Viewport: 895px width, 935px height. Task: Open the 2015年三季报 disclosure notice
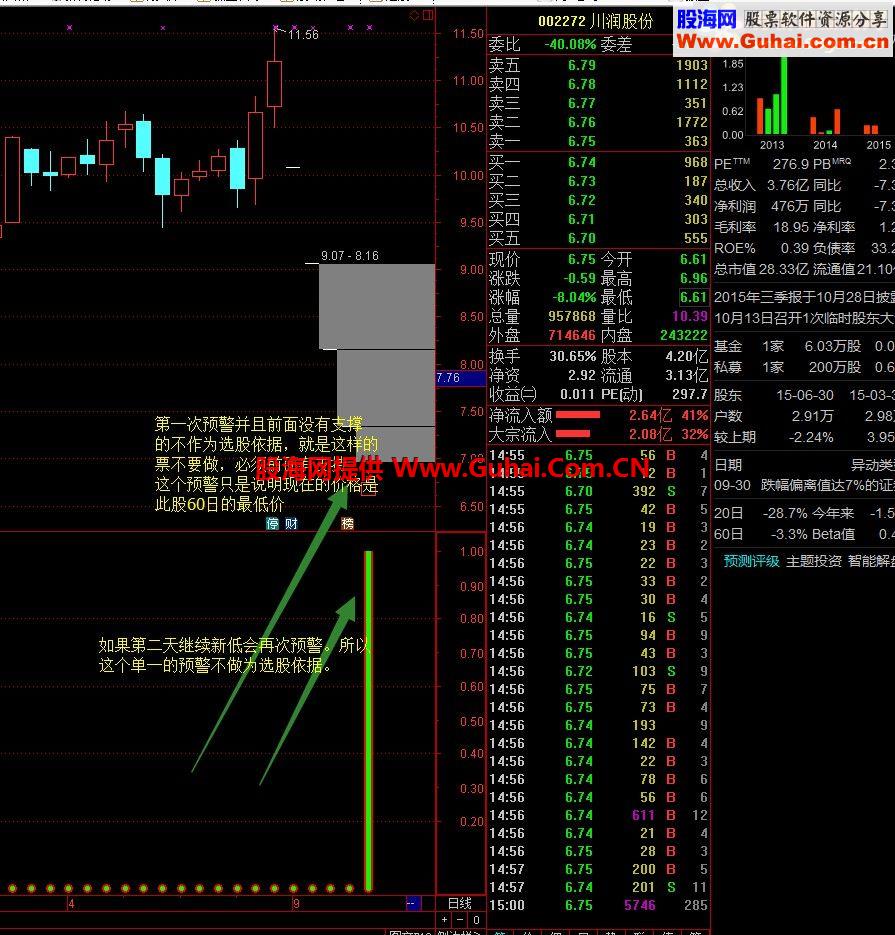(x=804, y=297)
